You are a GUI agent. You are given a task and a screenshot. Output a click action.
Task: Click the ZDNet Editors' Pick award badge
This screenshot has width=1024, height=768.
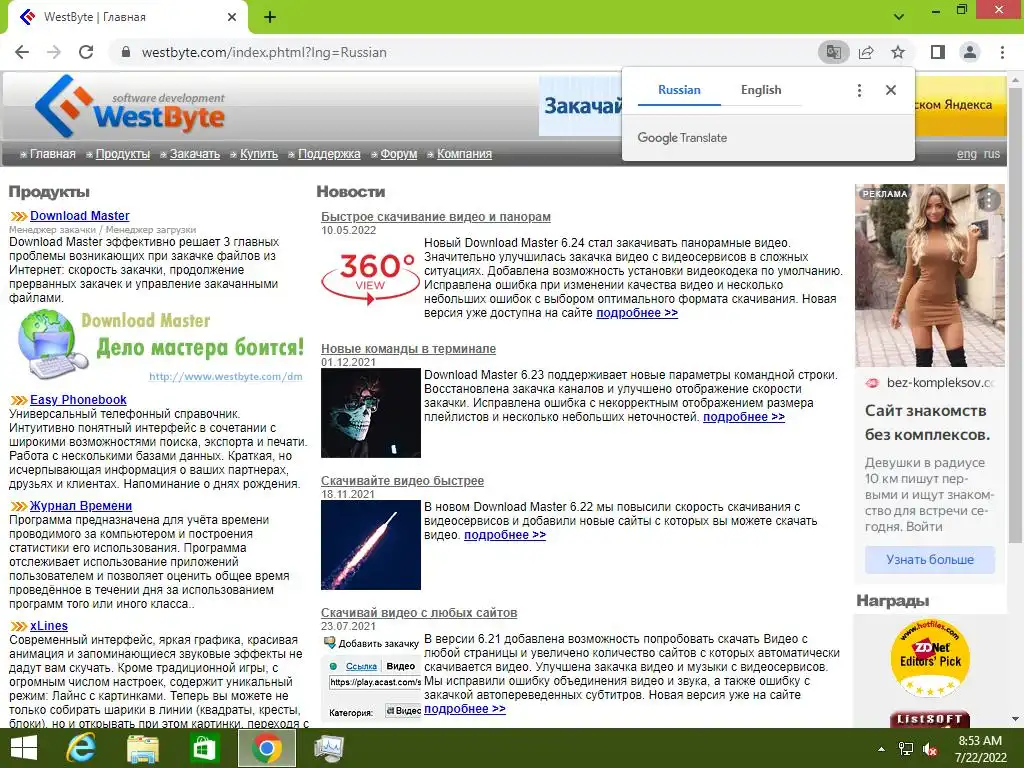[929, 658]
